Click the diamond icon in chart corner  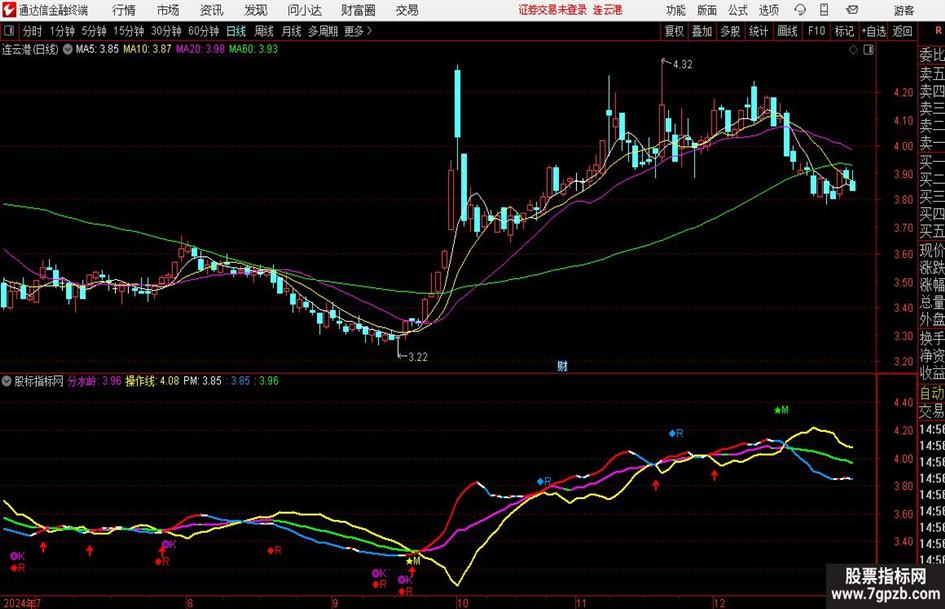(853, 50)
